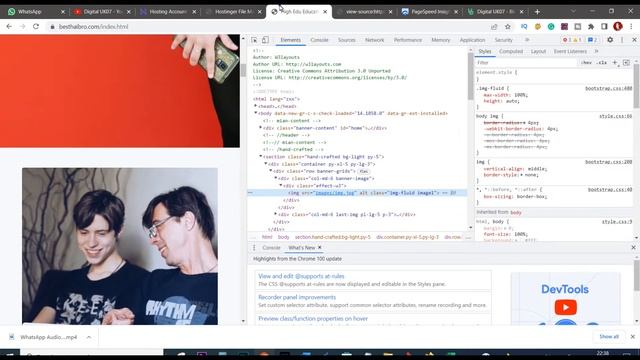Collapse the body element node

[256, 113]
